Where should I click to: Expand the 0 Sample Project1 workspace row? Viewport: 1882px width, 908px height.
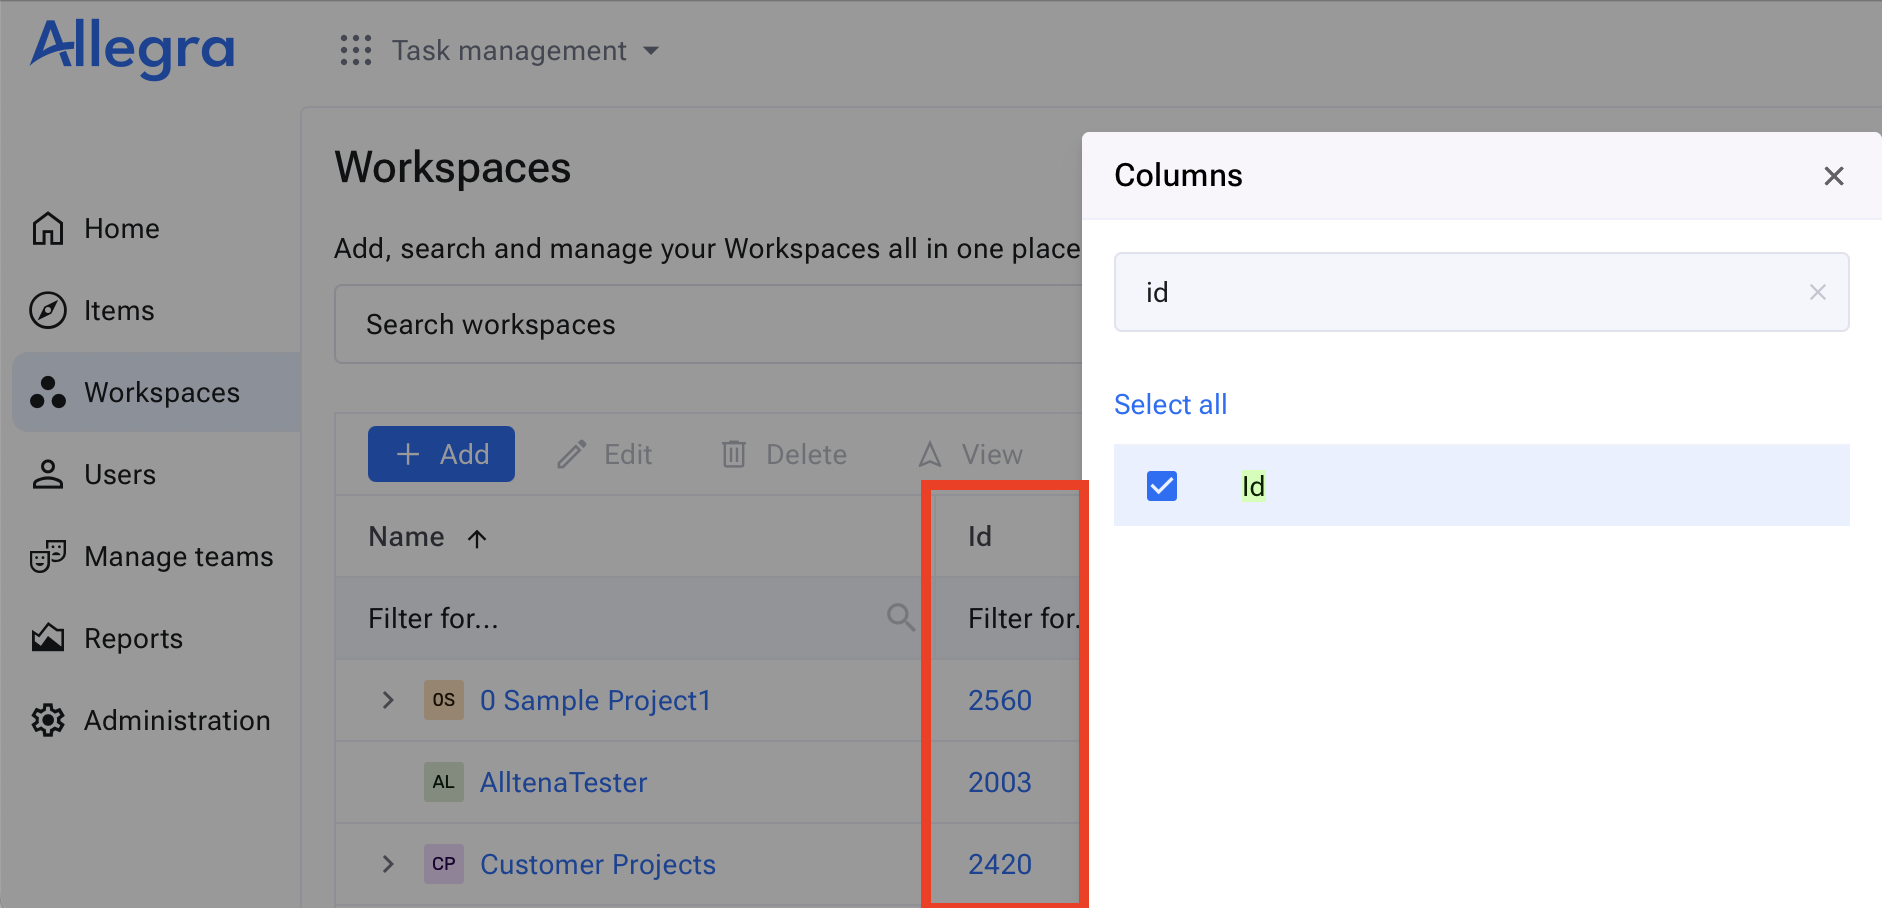point(388,700)
